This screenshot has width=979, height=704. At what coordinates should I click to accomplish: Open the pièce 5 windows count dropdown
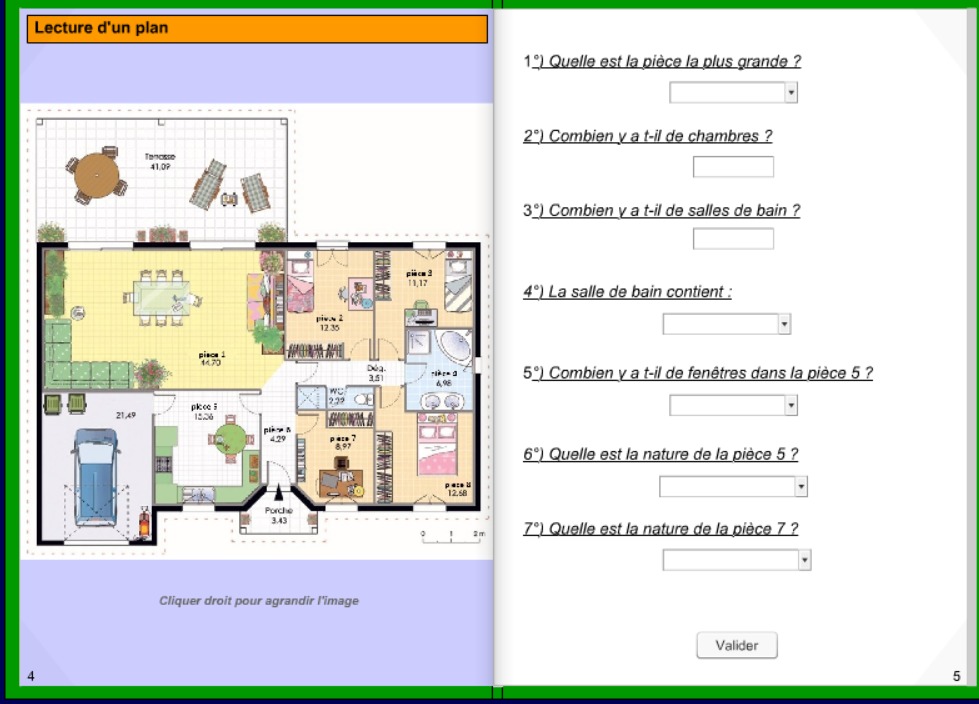(x=733, y=405)
